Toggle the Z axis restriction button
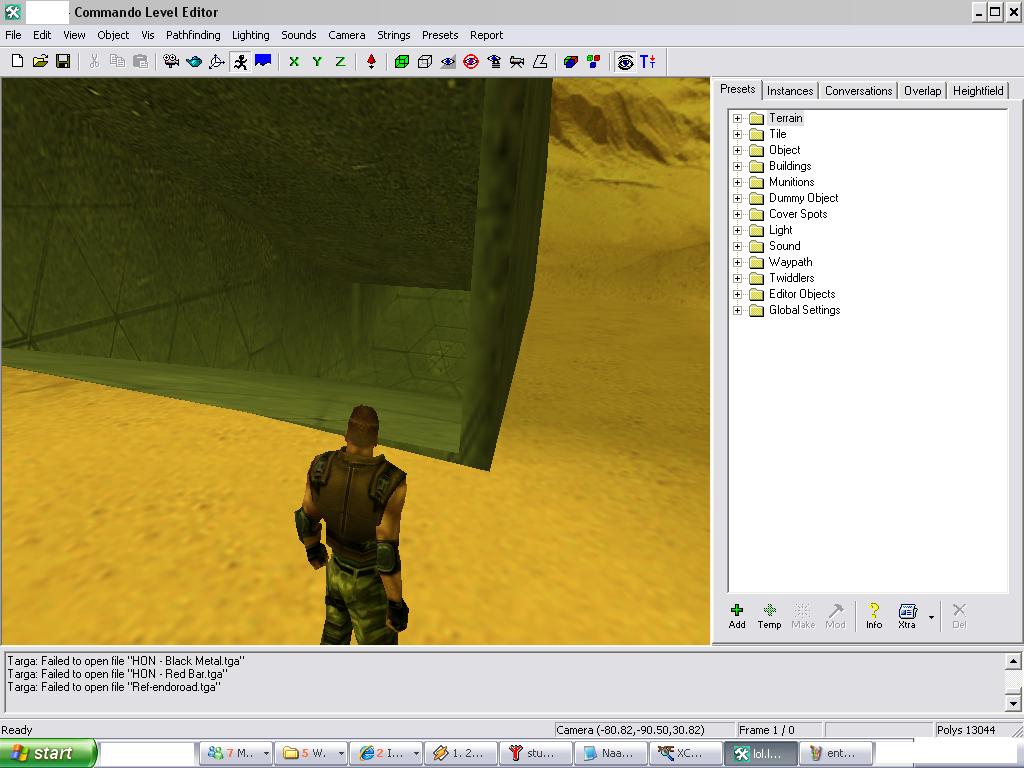The width and height of the screenshot is (1024, 768). tap(340, 61)
